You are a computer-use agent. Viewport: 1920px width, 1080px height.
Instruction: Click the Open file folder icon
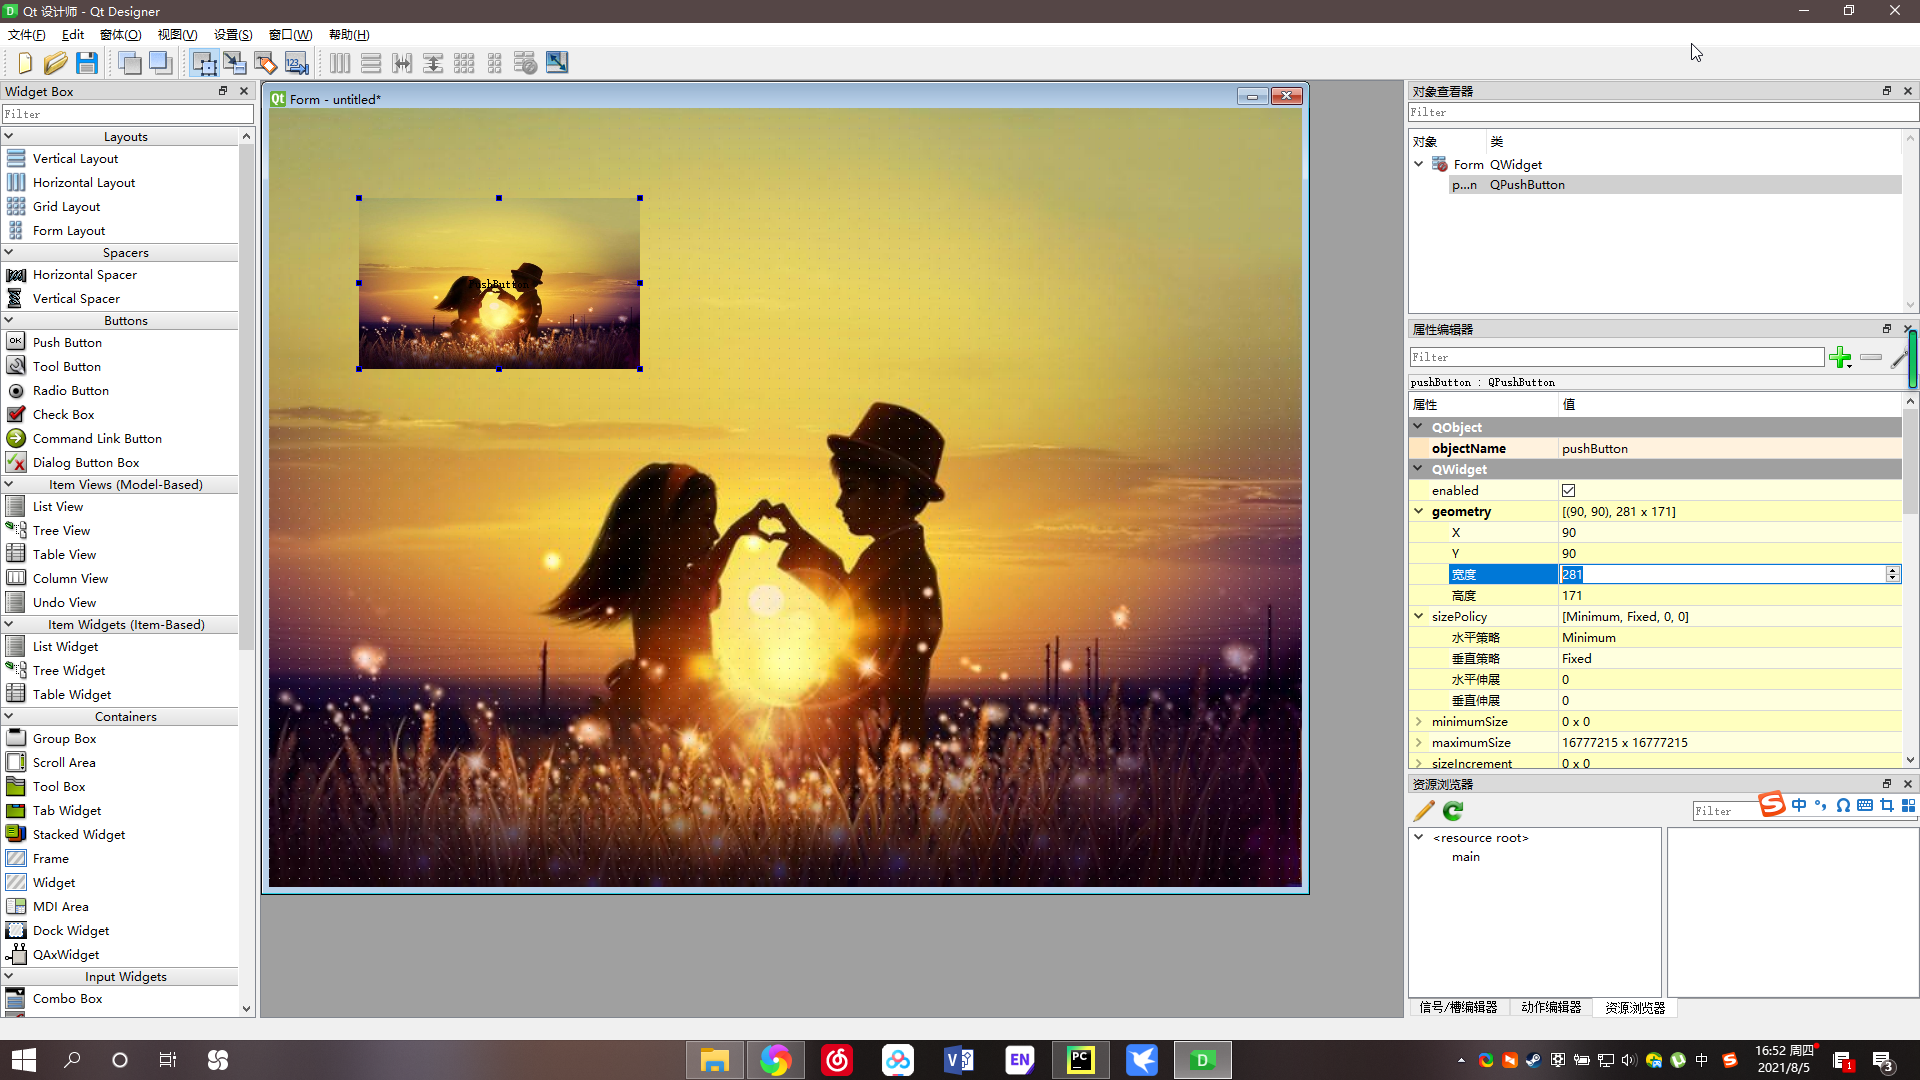click(55, 63)
